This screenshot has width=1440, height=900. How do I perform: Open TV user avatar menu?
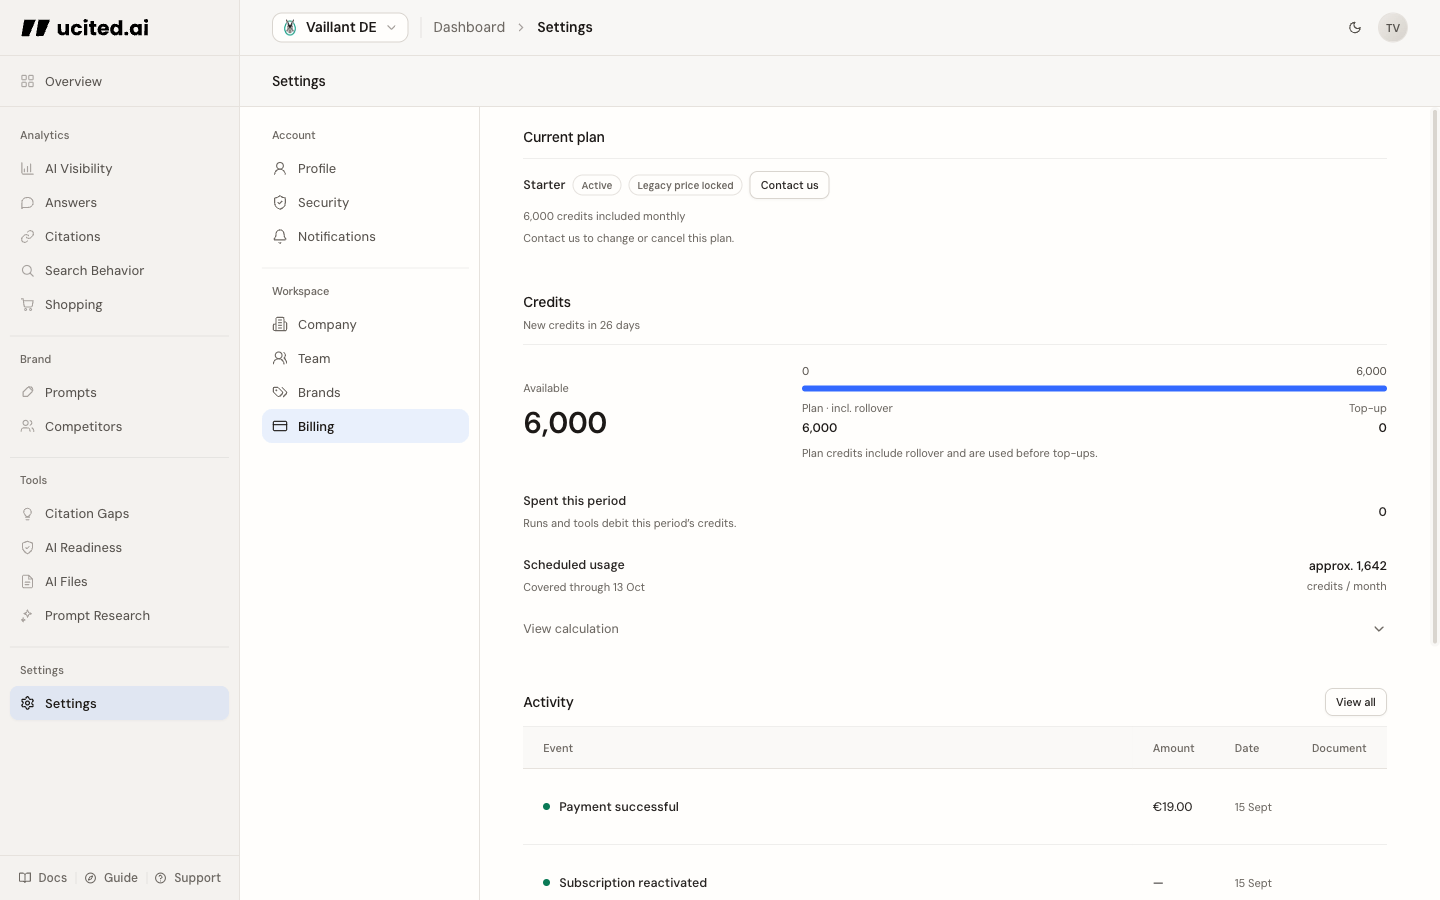click(x=1393, y=28)
